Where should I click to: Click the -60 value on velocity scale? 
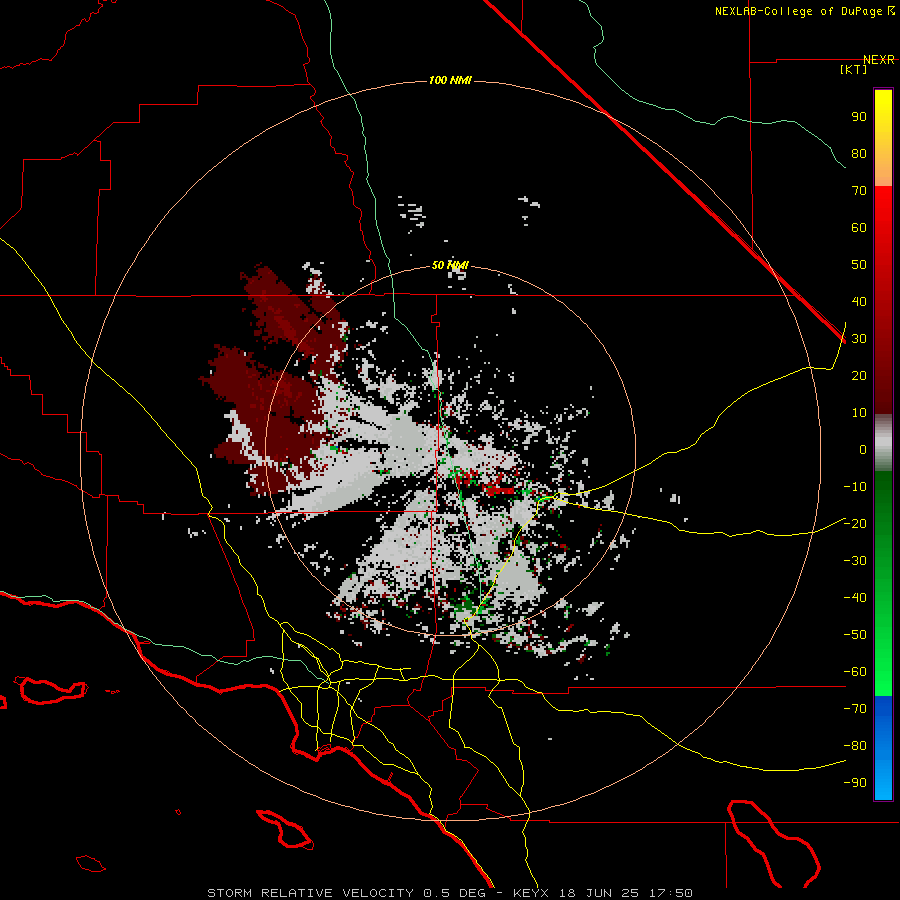point(855,672)
